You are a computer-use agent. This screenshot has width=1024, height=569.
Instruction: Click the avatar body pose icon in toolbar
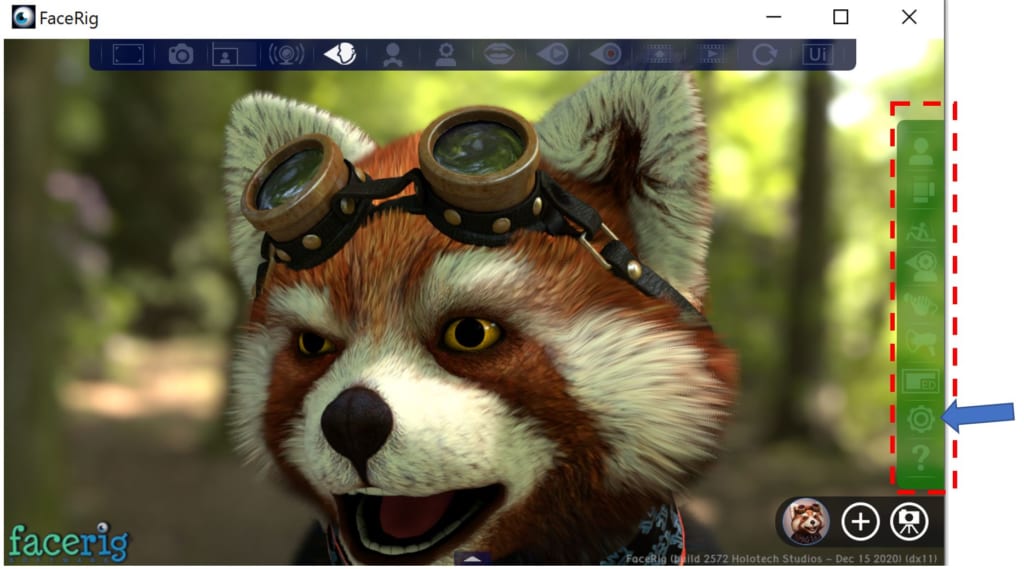click(x=392, y=55)
